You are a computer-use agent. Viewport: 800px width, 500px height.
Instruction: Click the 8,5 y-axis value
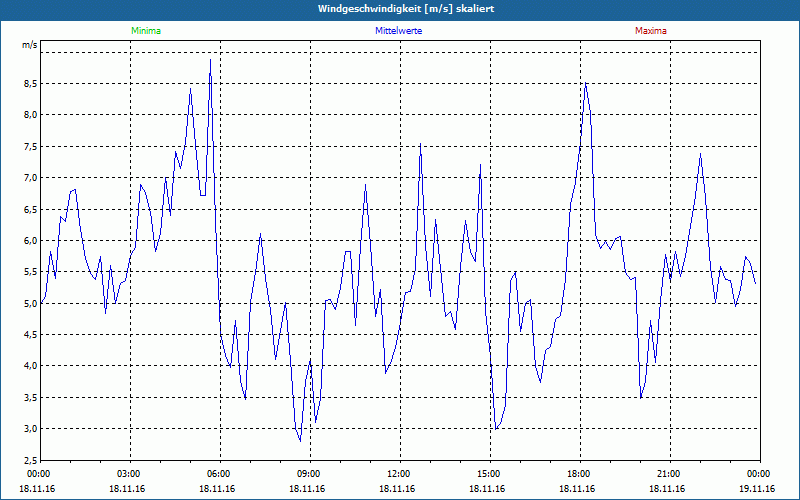click(31, 84)
